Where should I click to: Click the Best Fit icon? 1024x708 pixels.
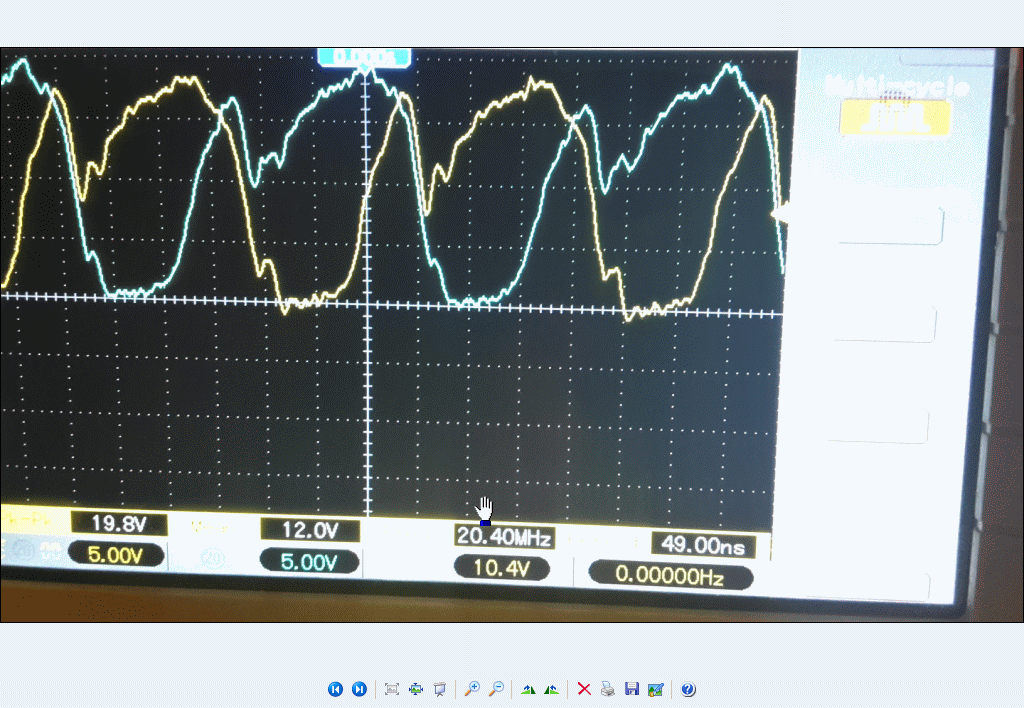392,689
